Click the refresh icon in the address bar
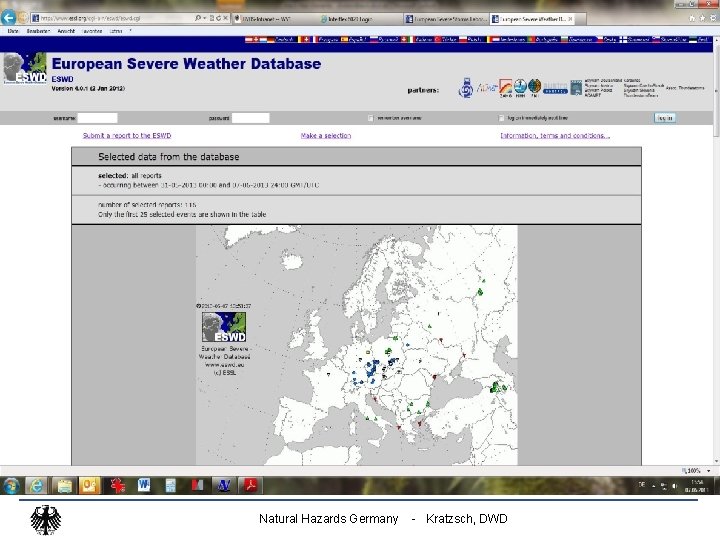Viewport: 720px width, 540px height. [x=219, y=18]
